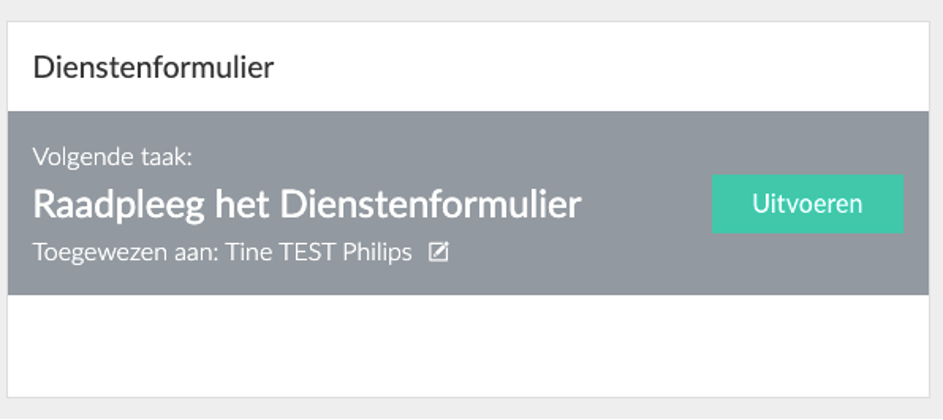Click the edit assignee pencil icon
This screenshot has width=943, height=420.
coord(438,252)
